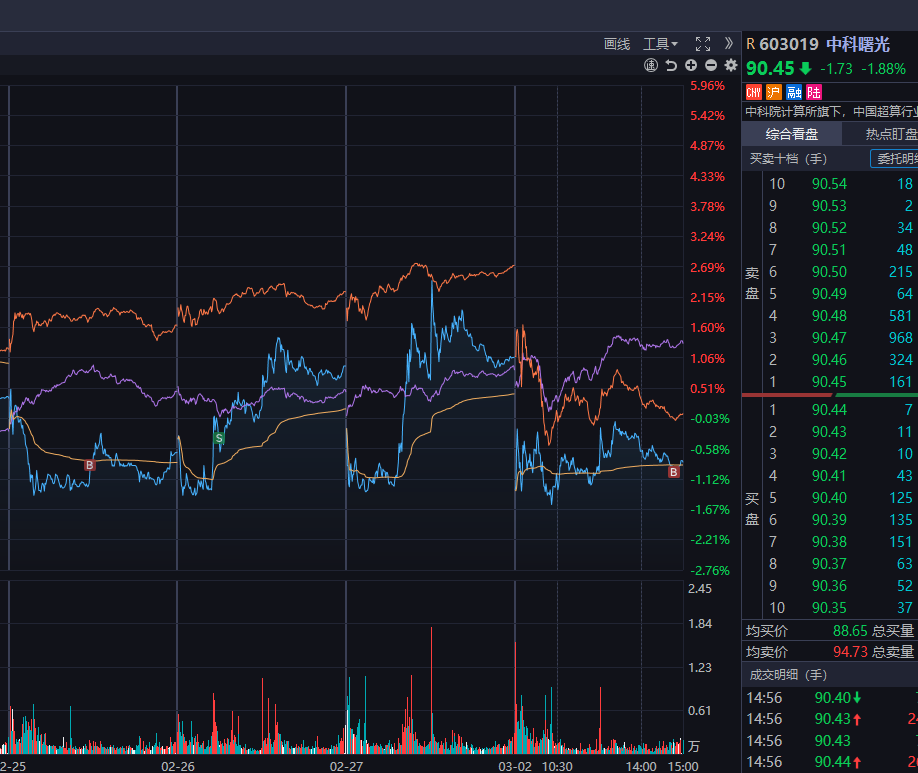Zoom out with the minus icon
918x773 pixels.
(x=711, y=66)
